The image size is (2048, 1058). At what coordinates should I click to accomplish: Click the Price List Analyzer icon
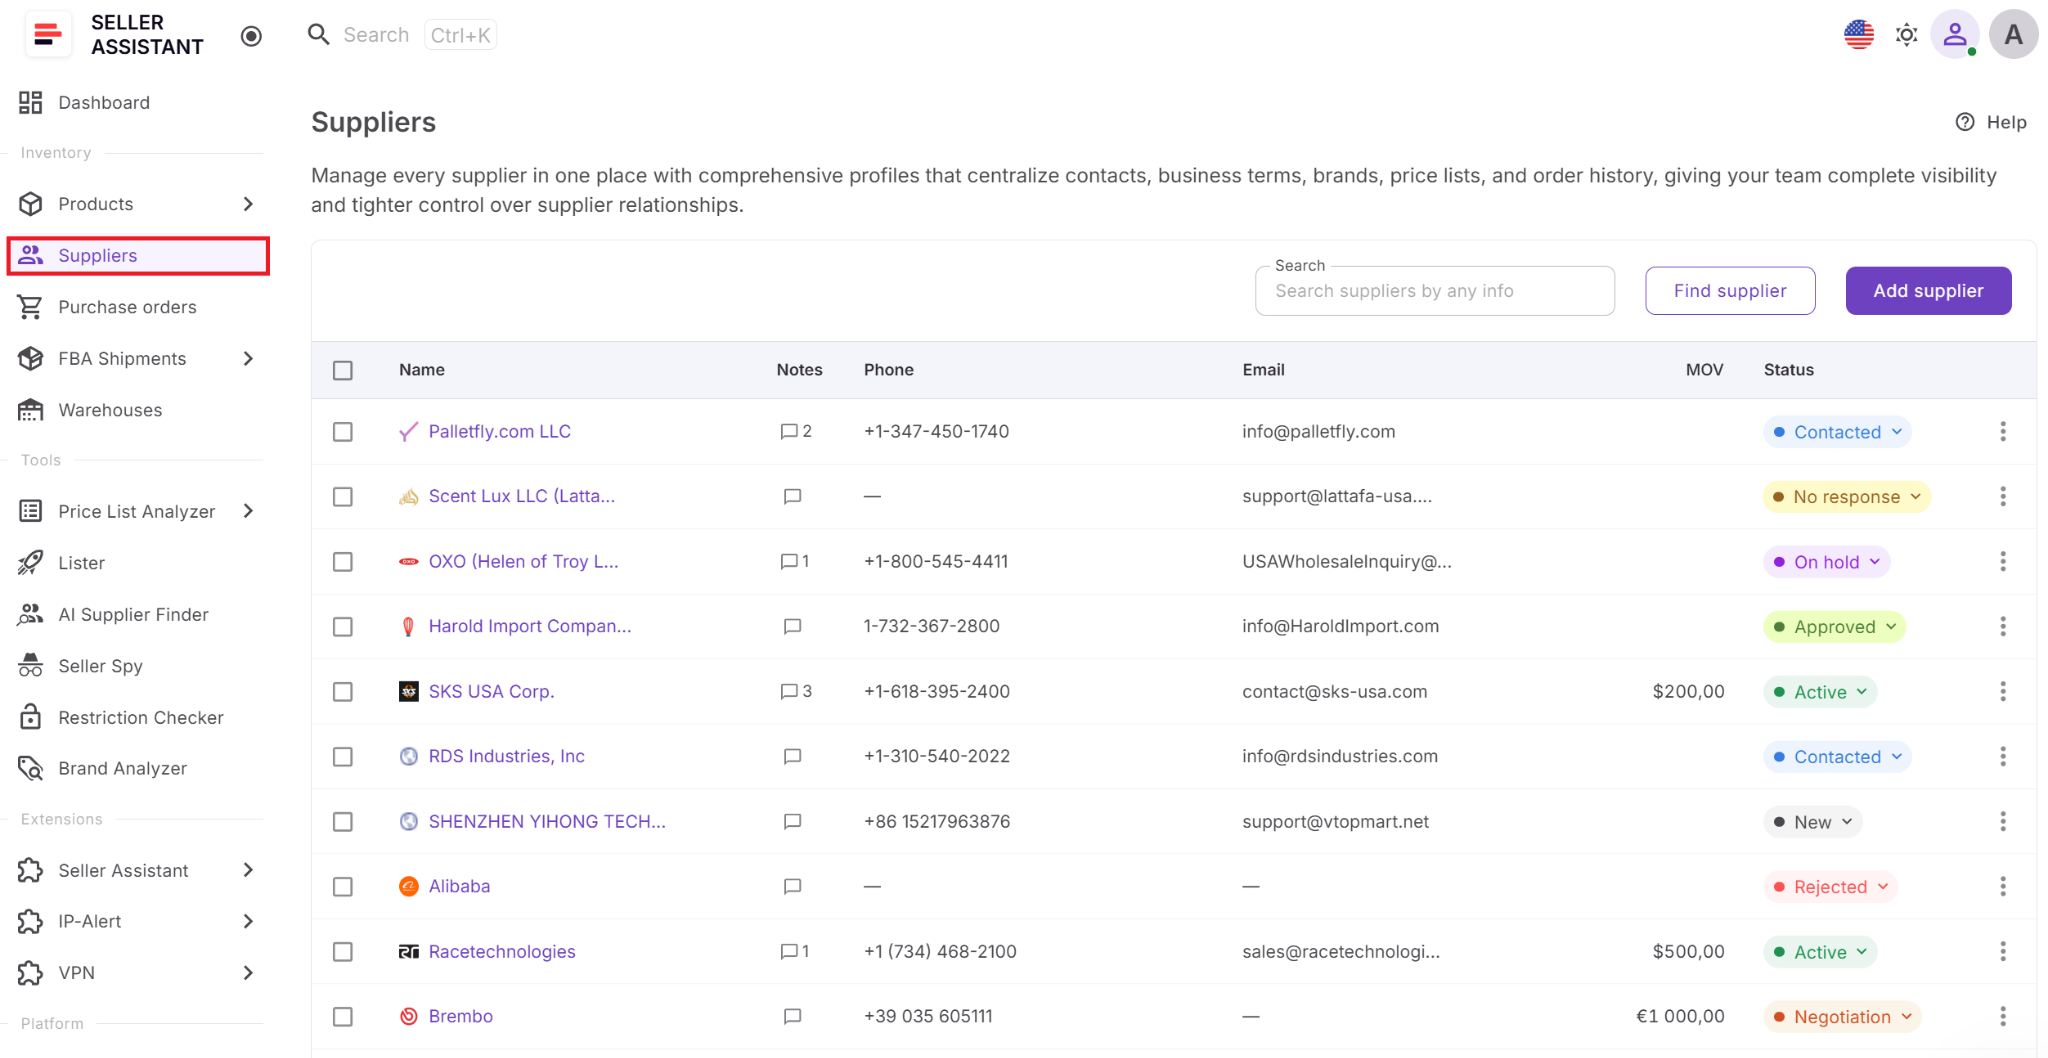[x=31, y=511]
